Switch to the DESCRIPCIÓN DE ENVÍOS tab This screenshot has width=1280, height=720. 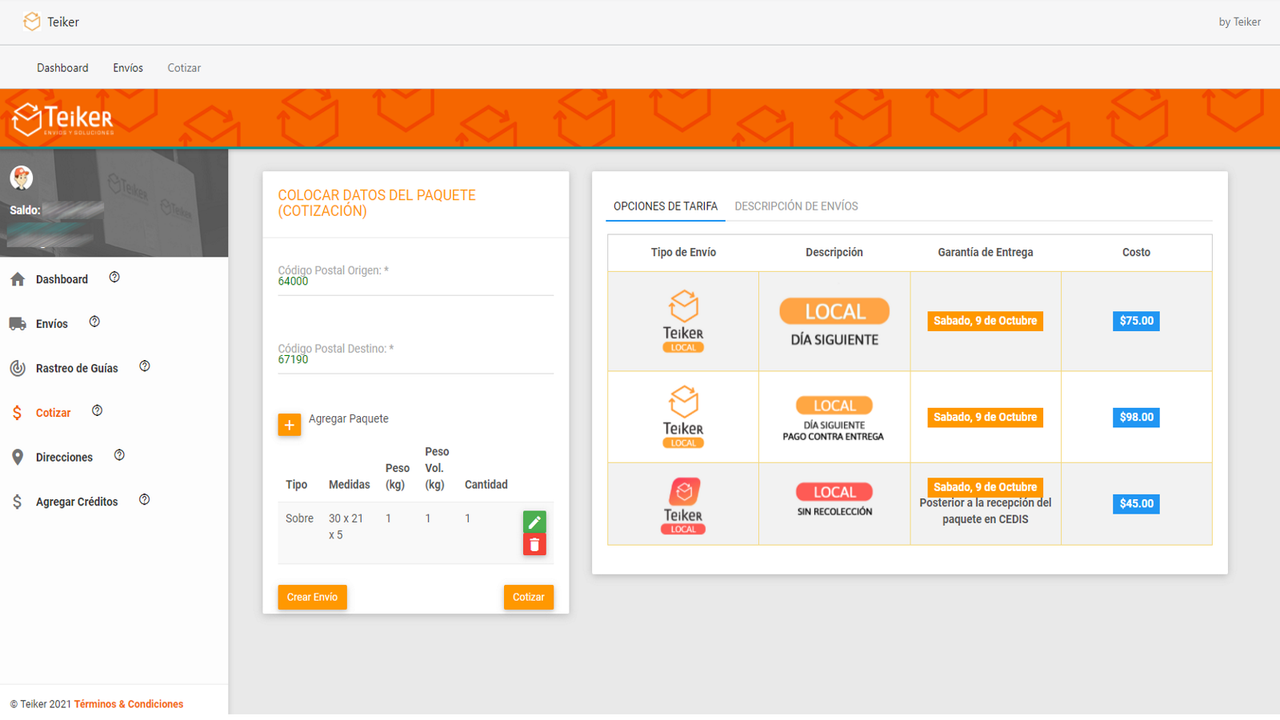798,206
